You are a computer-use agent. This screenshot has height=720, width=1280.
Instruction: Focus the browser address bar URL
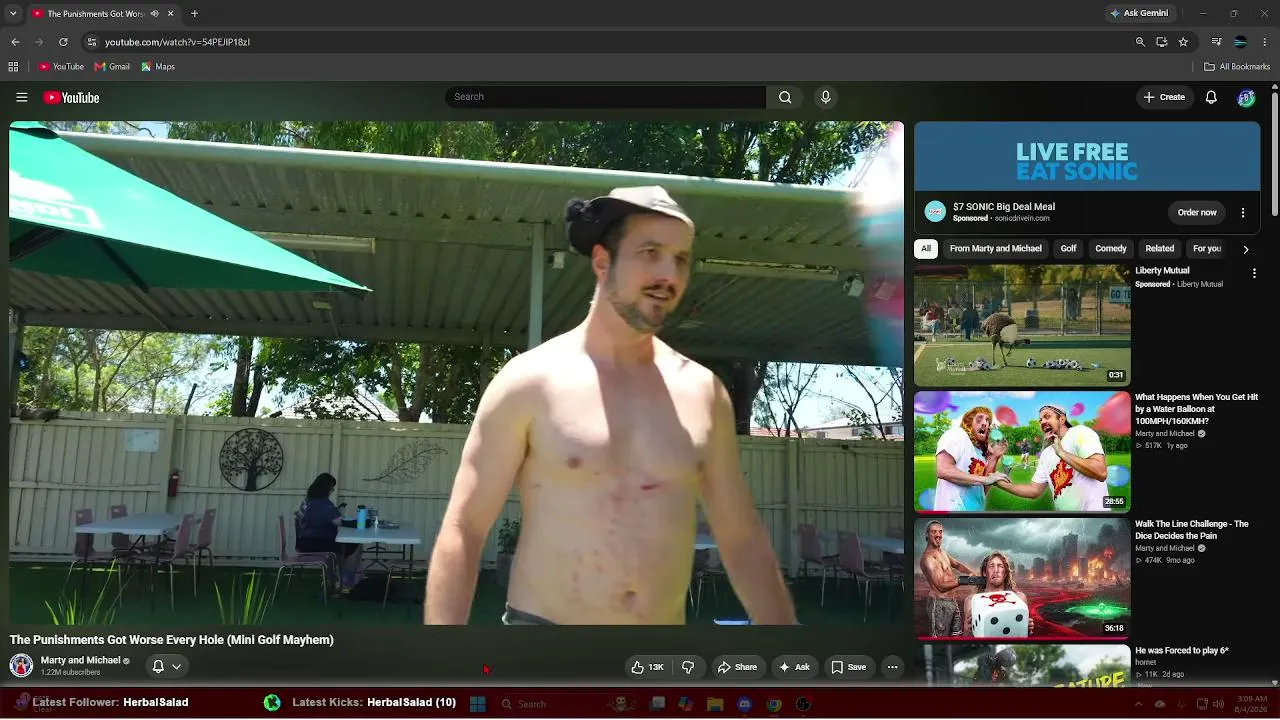177,42
